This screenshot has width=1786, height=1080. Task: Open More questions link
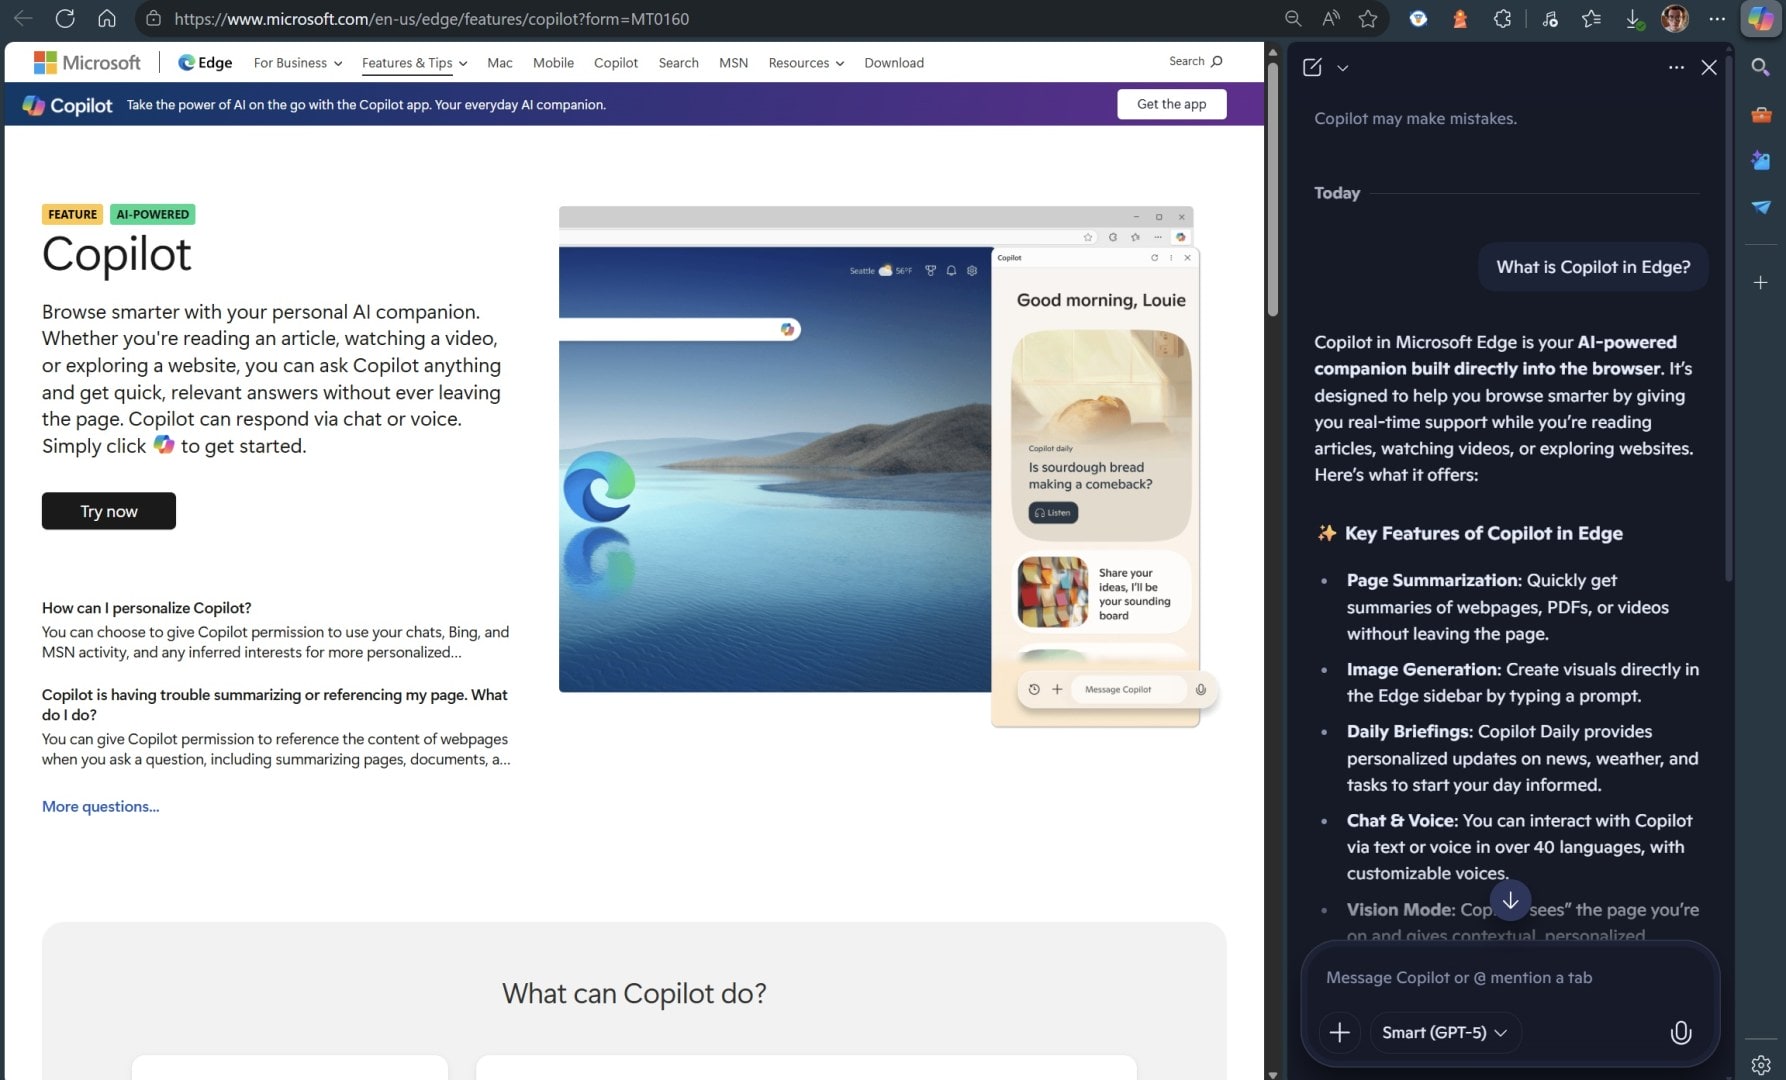pyautogui.click(x=100, y=806)
